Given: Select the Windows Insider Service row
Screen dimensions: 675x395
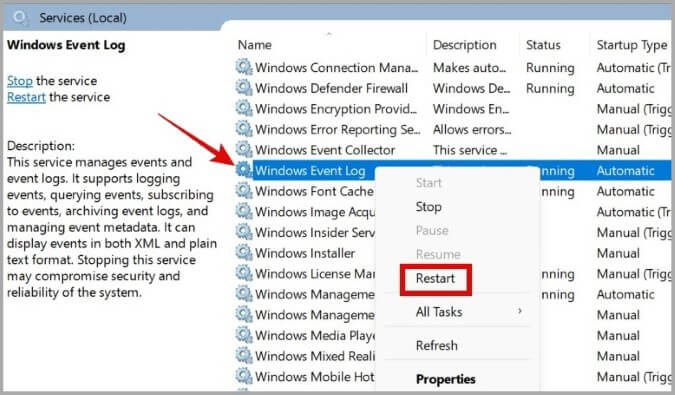Looking at the screenshot, I should 315,233.
